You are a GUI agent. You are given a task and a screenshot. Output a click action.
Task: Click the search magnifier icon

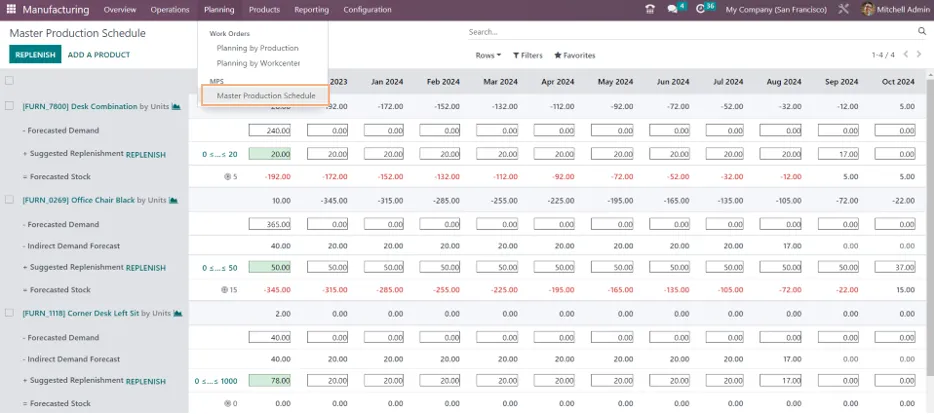(x=922, y=32)
